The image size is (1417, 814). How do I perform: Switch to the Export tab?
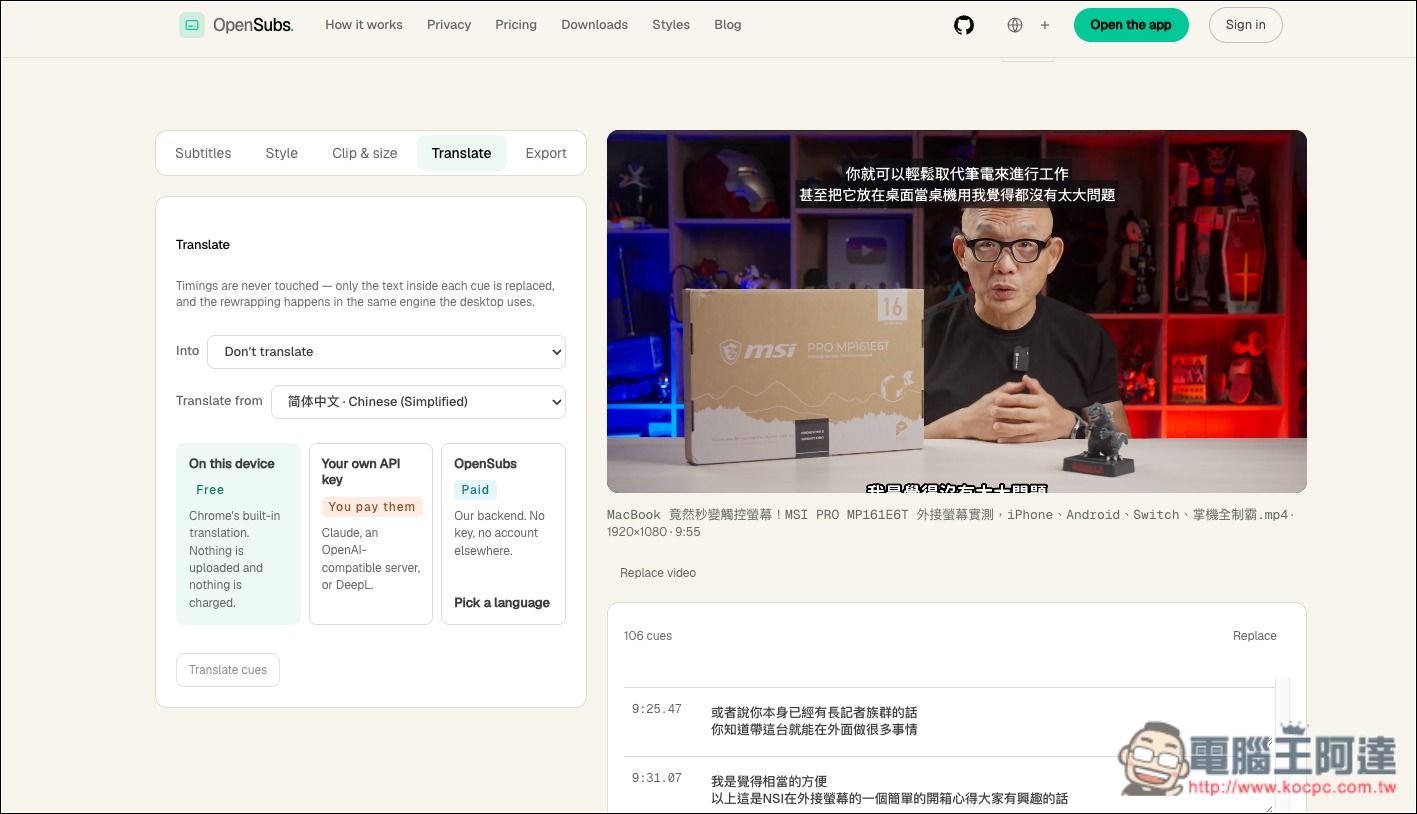[x=546, y=153]
